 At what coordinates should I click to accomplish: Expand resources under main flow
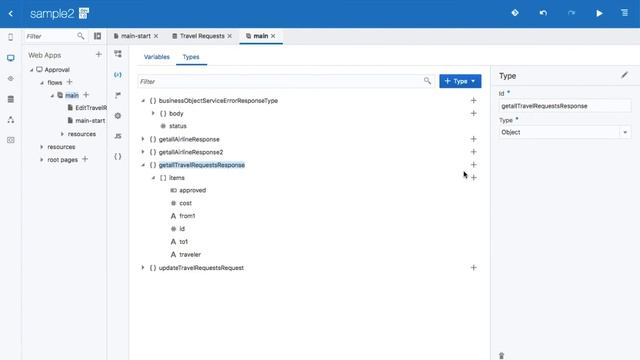point(62,134)
